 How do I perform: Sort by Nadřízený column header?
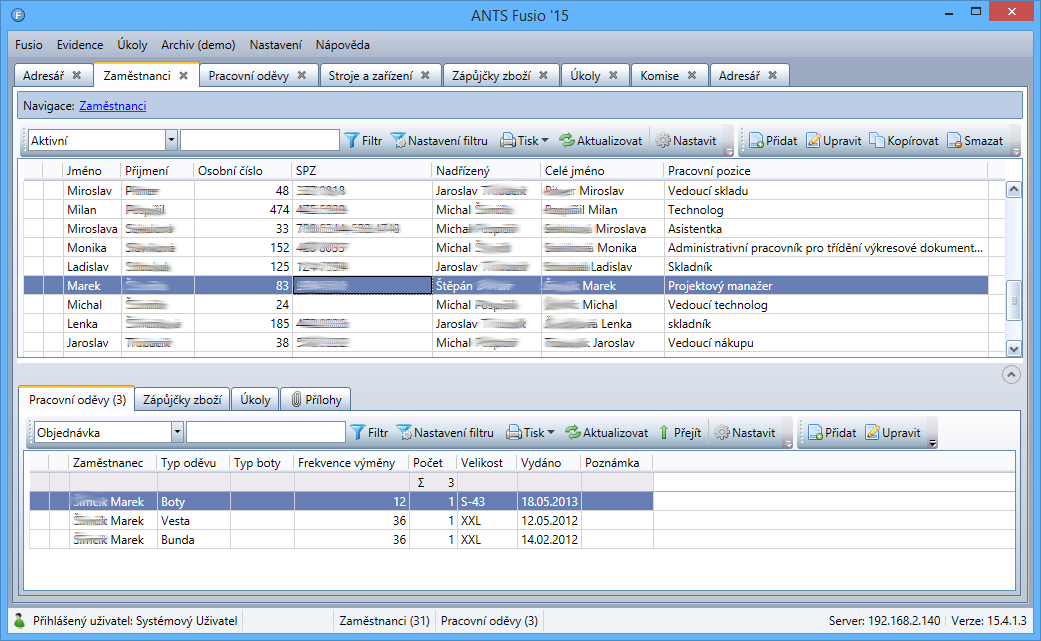487,171
